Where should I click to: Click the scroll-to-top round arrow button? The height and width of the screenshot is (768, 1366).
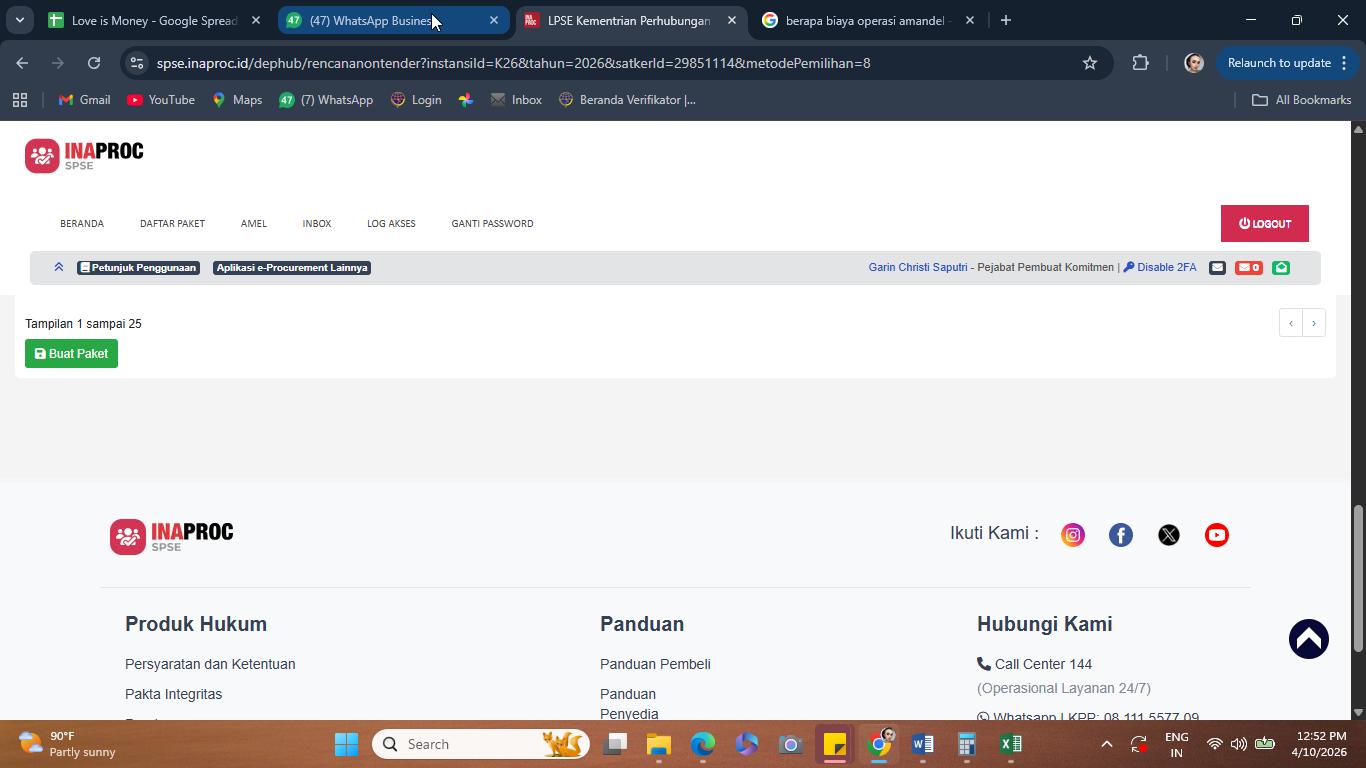(1309, 639)
